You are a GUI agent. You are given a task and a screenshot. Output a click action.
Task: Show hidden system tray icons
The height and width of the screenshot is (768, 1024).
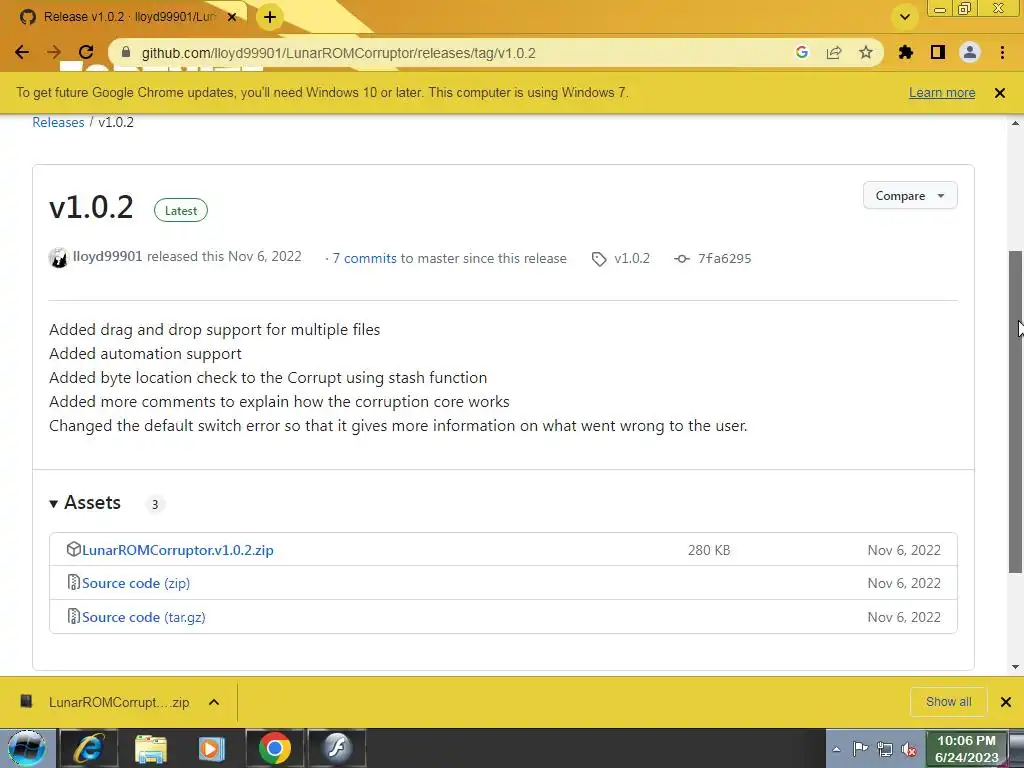pyautogui.click(x=837, y=750)
